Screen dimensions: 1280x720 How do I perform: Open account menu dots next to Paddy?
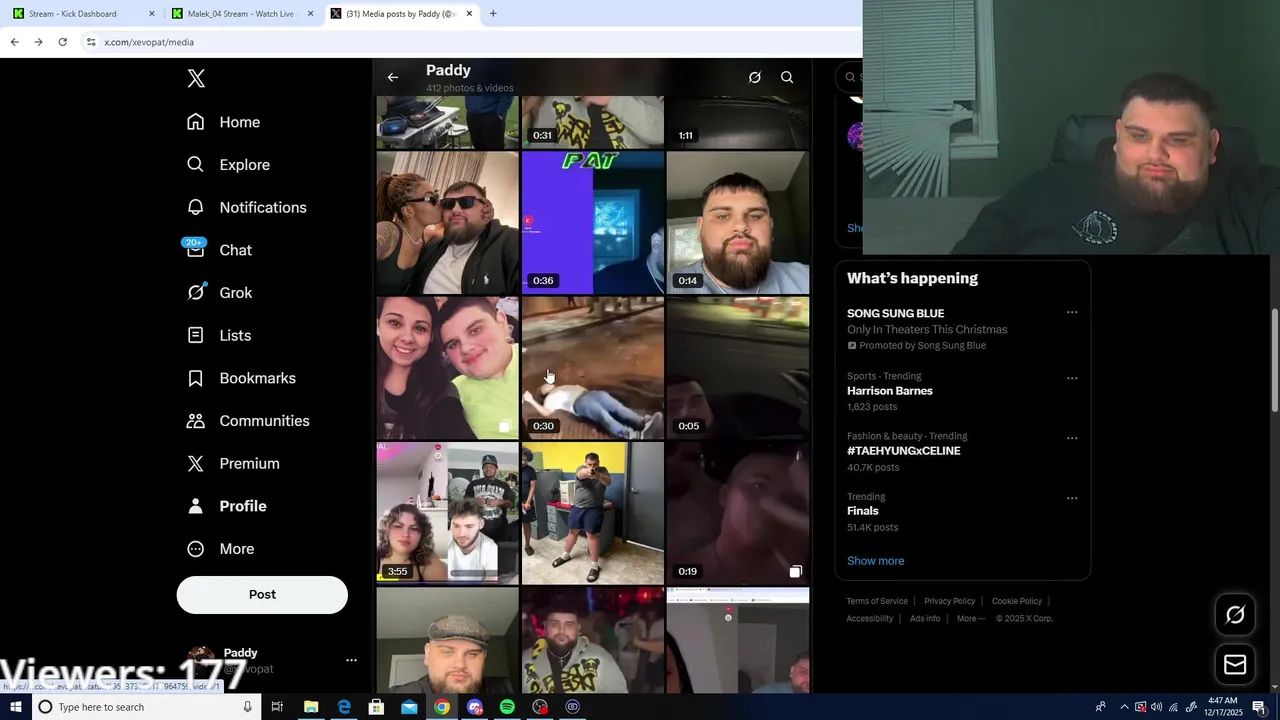[351, 660]
